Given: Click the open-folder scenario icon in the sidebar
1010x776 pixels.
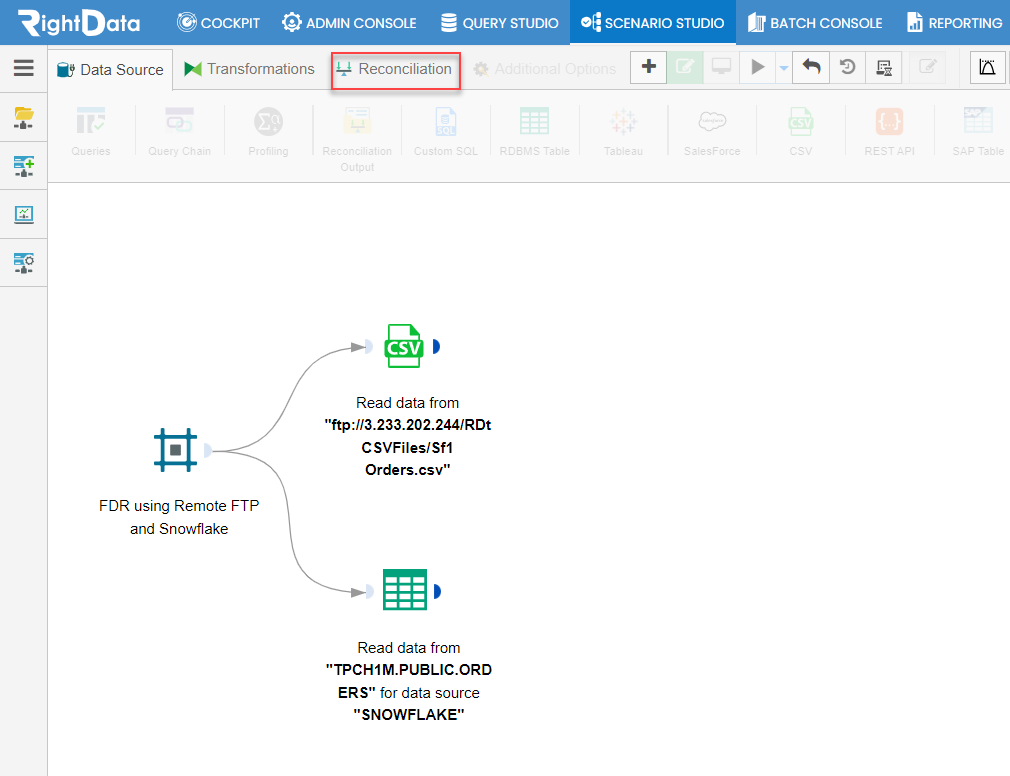Looking at the screenshot, I should pos(23,117).
